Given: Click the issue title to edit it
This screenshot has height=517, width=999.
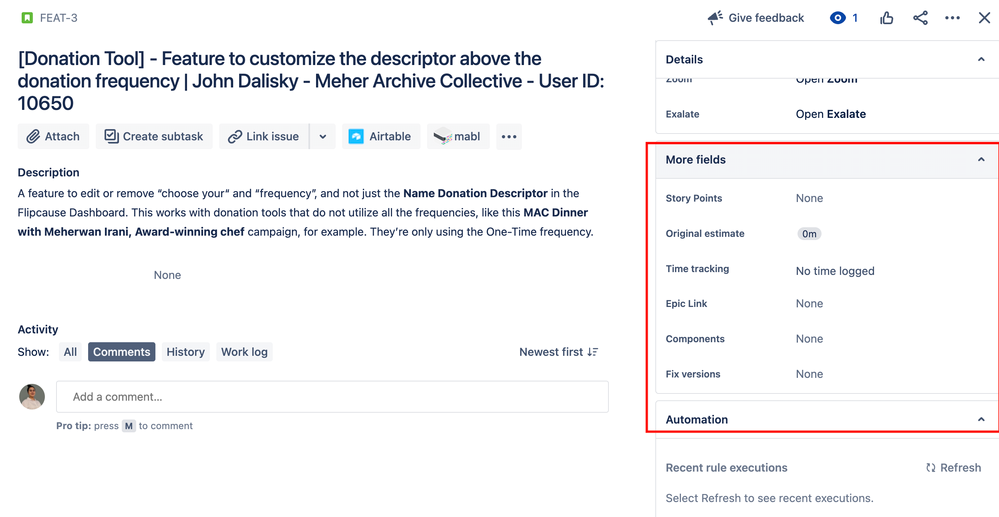Looking at the screenshot, I should 310,81.
